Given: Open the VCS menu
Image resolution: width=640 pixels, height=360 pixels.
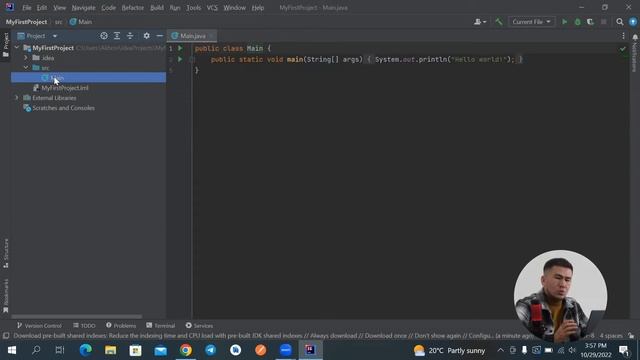Looking at the screenshot, I should (x=212, y=8).
